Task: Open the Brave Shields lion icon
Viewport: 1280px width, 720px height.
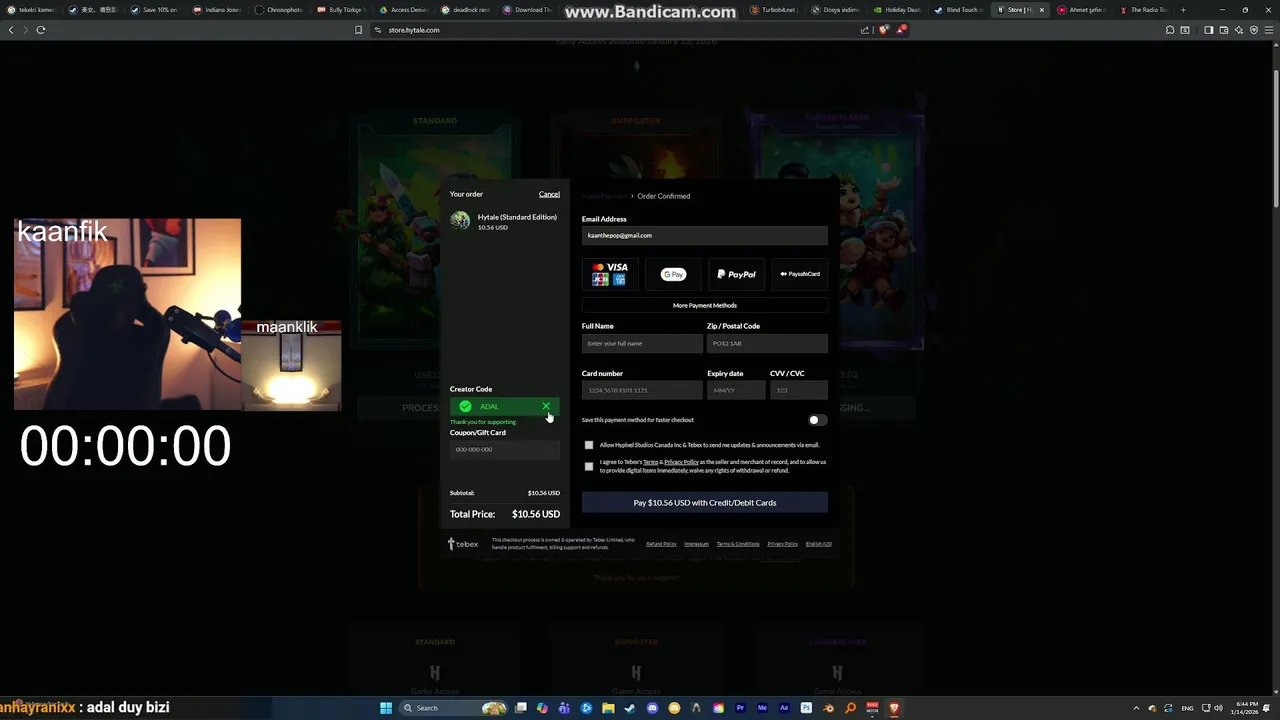Action: [x=883, y=30]
